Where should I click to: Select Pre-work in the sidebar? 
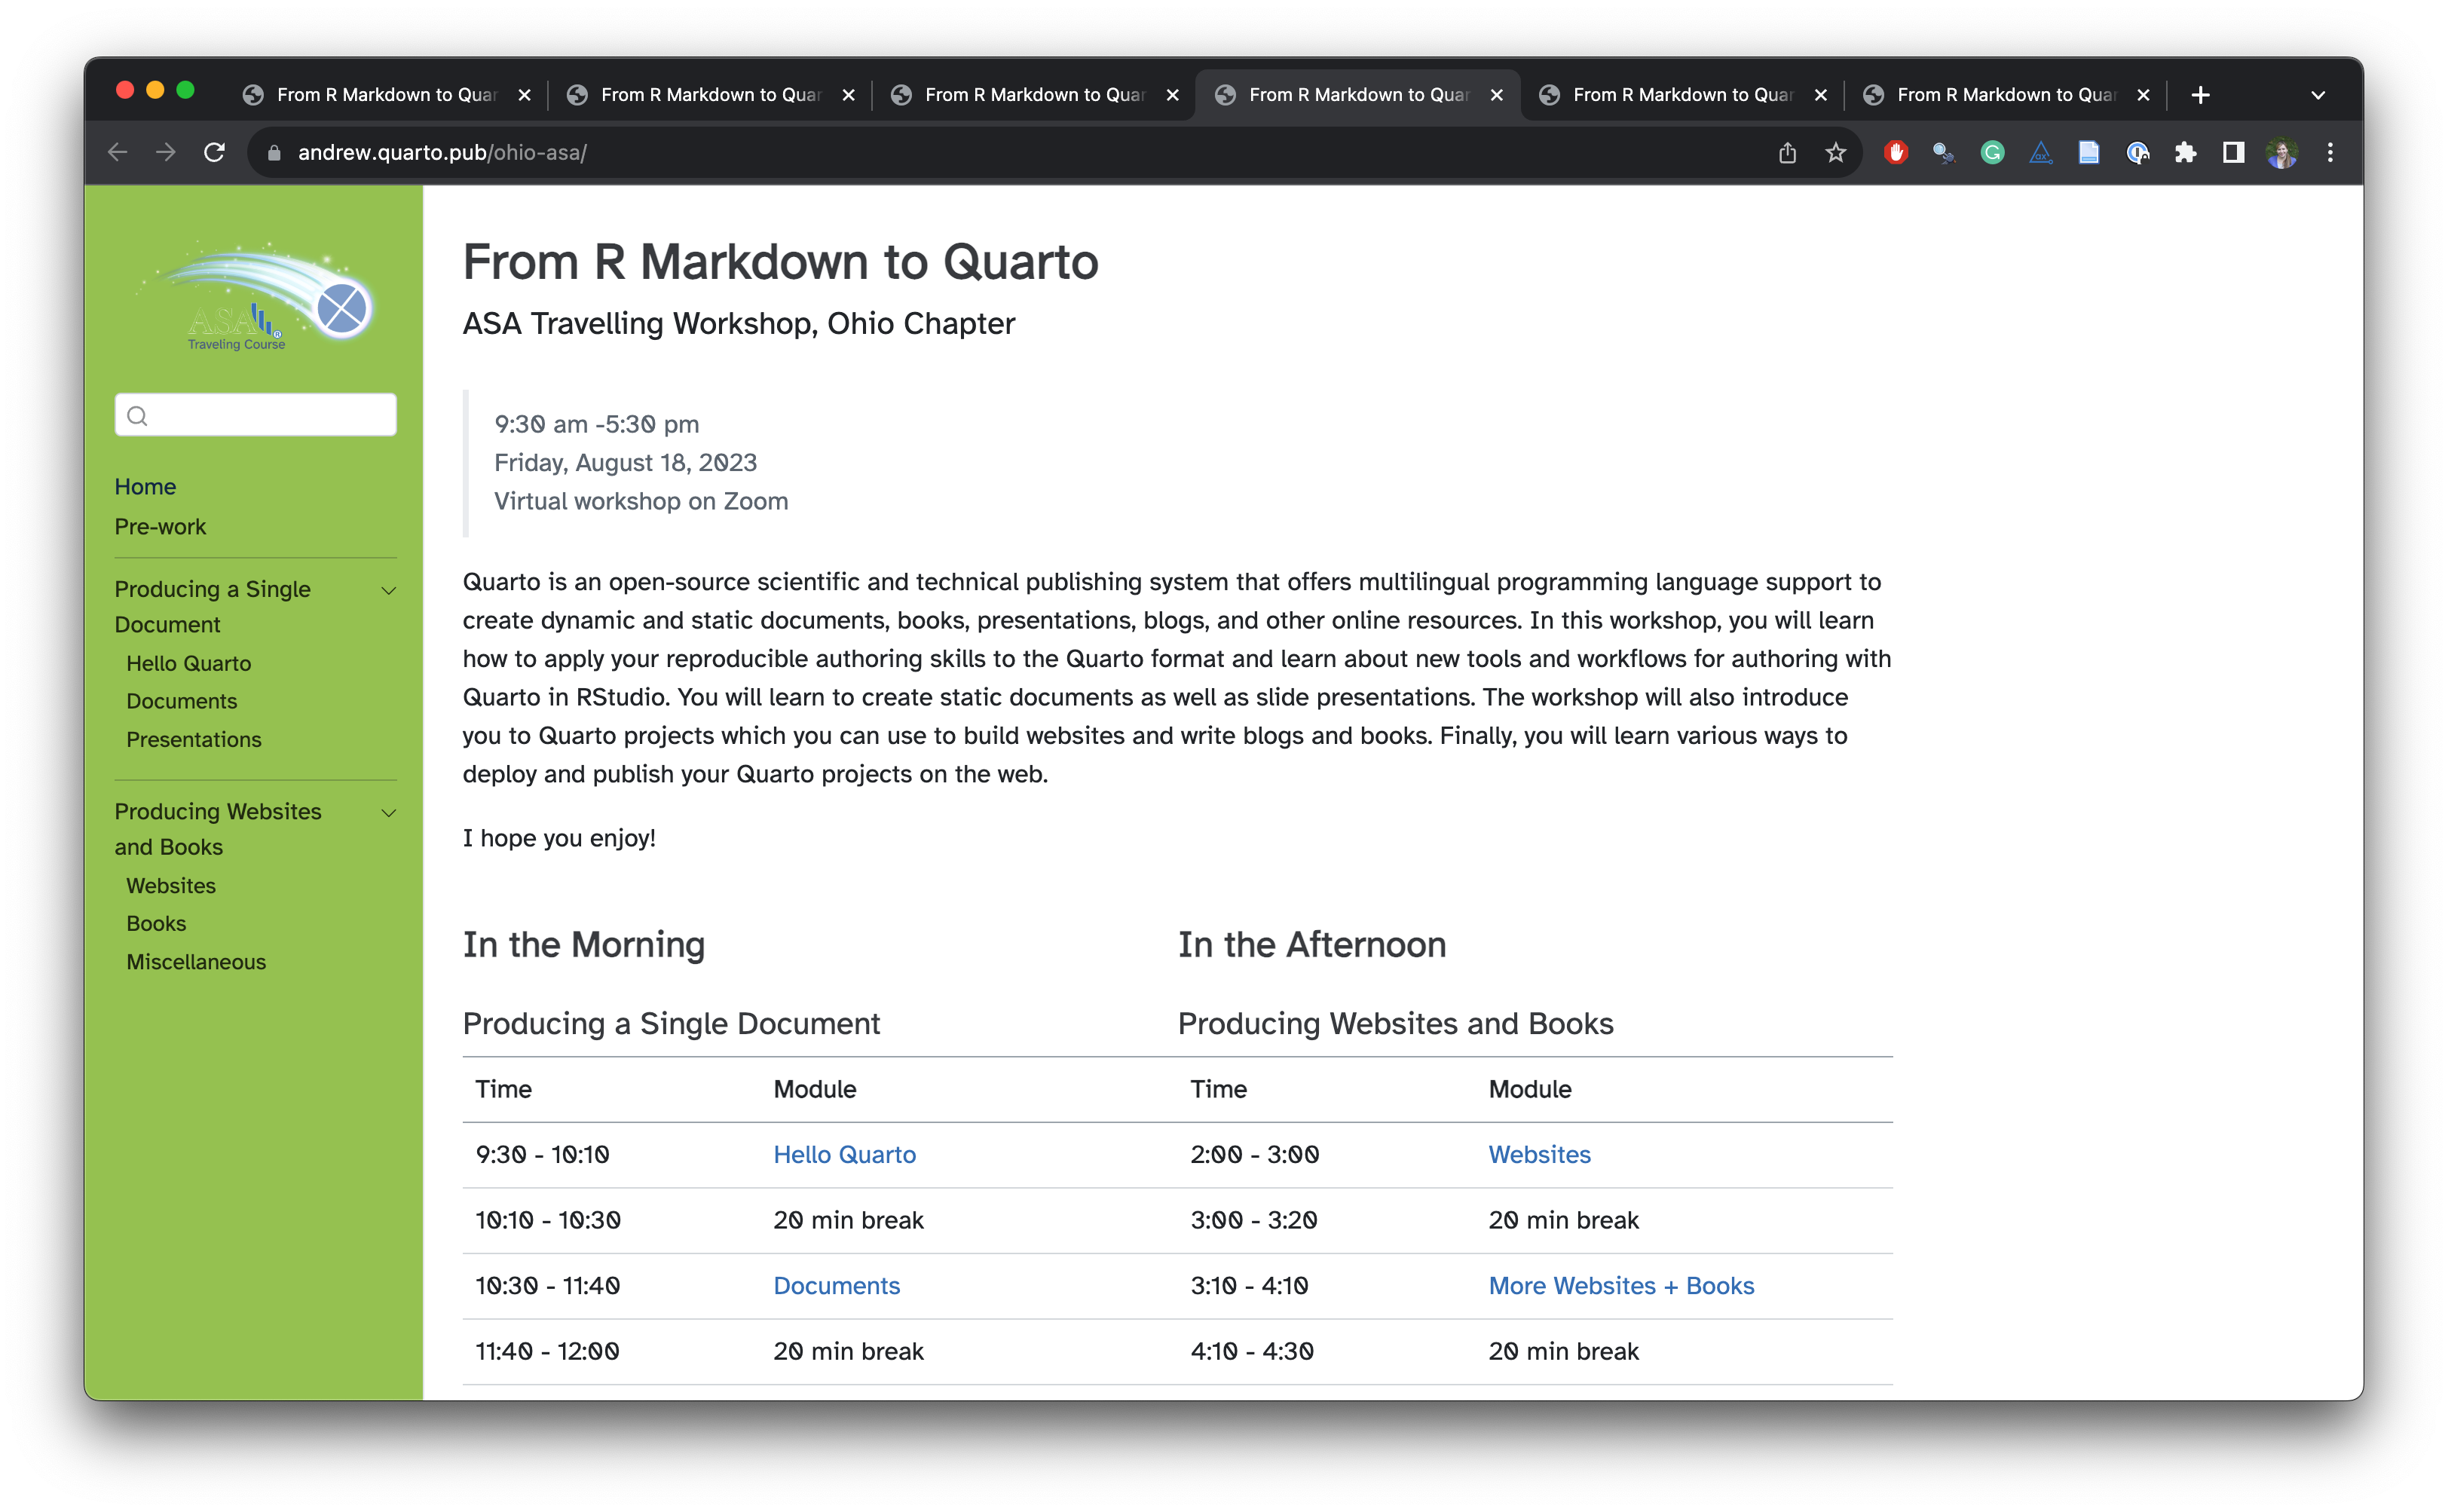coord(160,526)
